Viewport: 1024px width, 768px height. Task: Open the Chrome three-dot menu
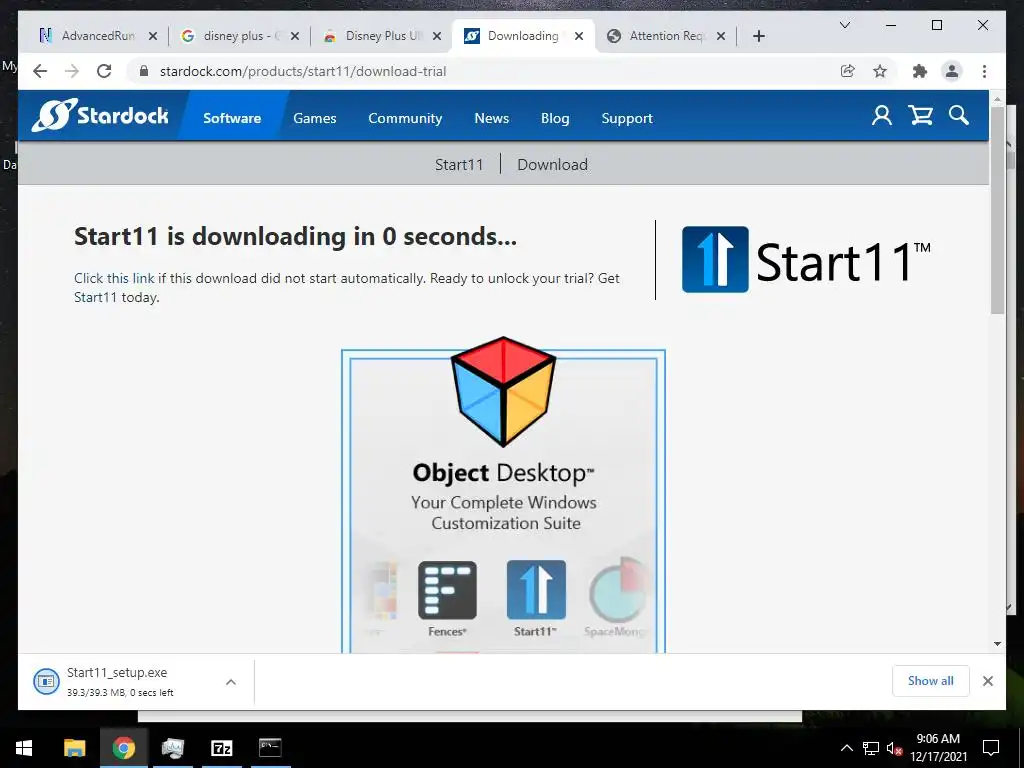pyautogui.click(x=984, y=71)
